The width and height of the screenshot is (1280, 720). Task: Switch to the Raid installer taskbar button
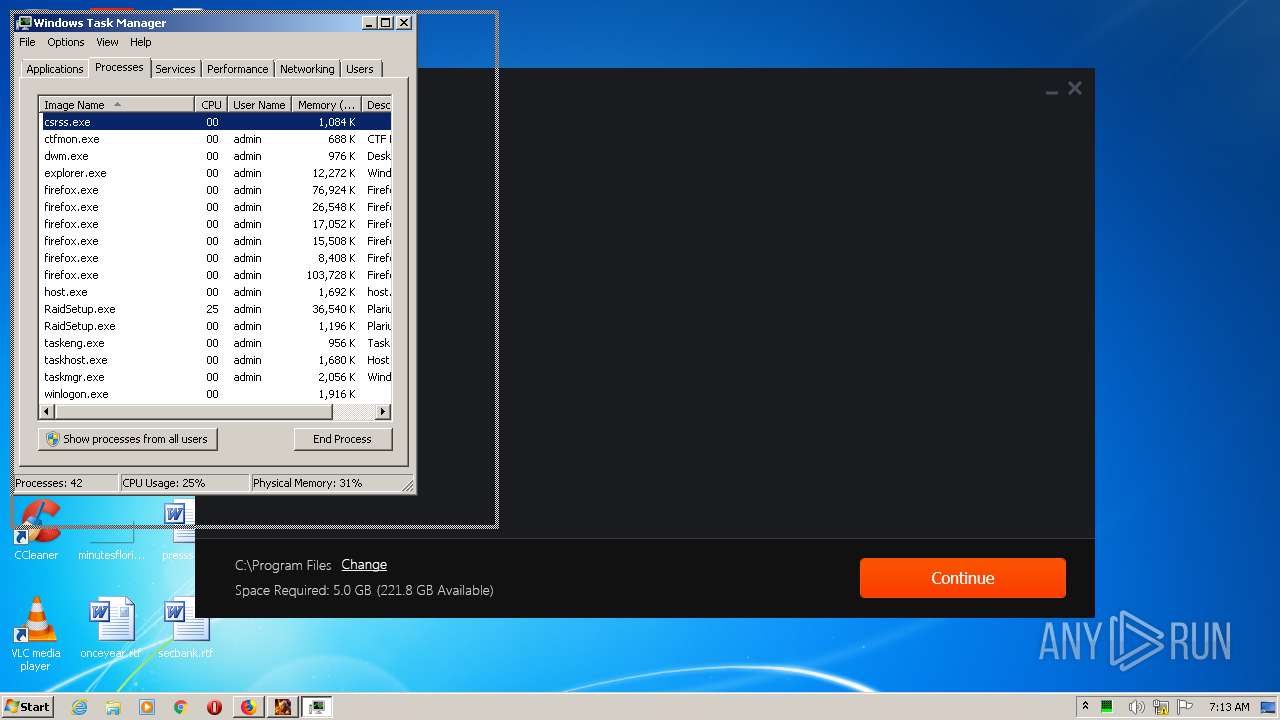[282, 707]
